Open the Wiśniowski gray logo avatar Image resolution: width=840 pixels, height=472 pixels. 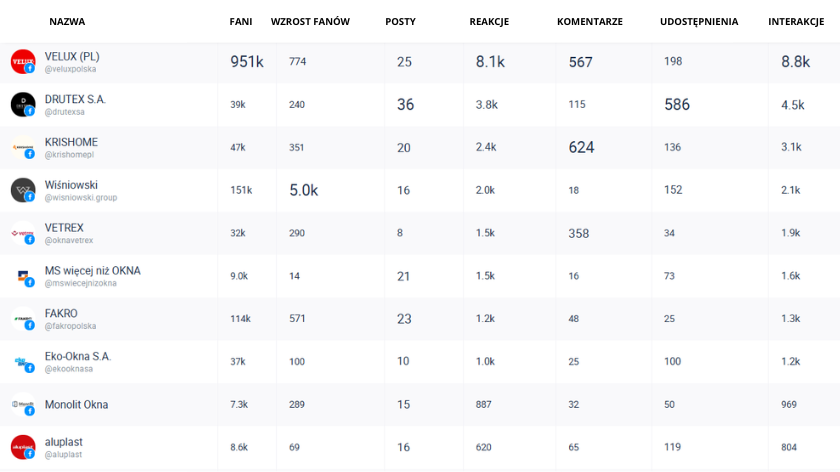(23, 190)
